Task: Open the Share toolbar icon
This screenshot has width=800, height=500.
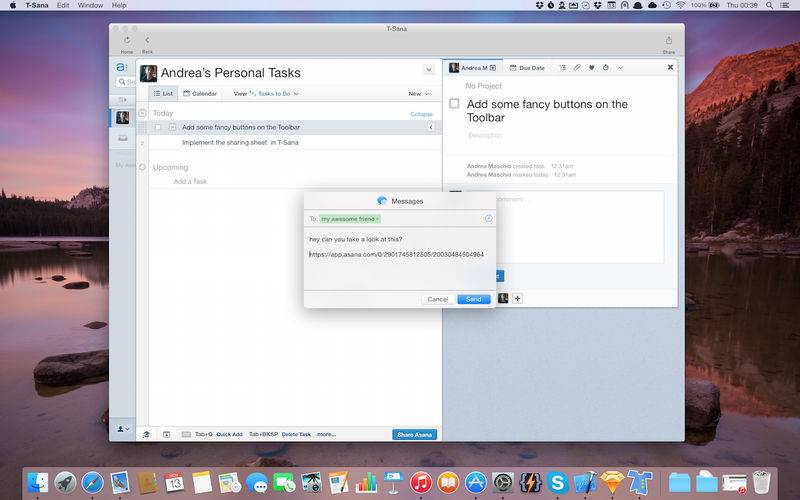Action: 668,40
